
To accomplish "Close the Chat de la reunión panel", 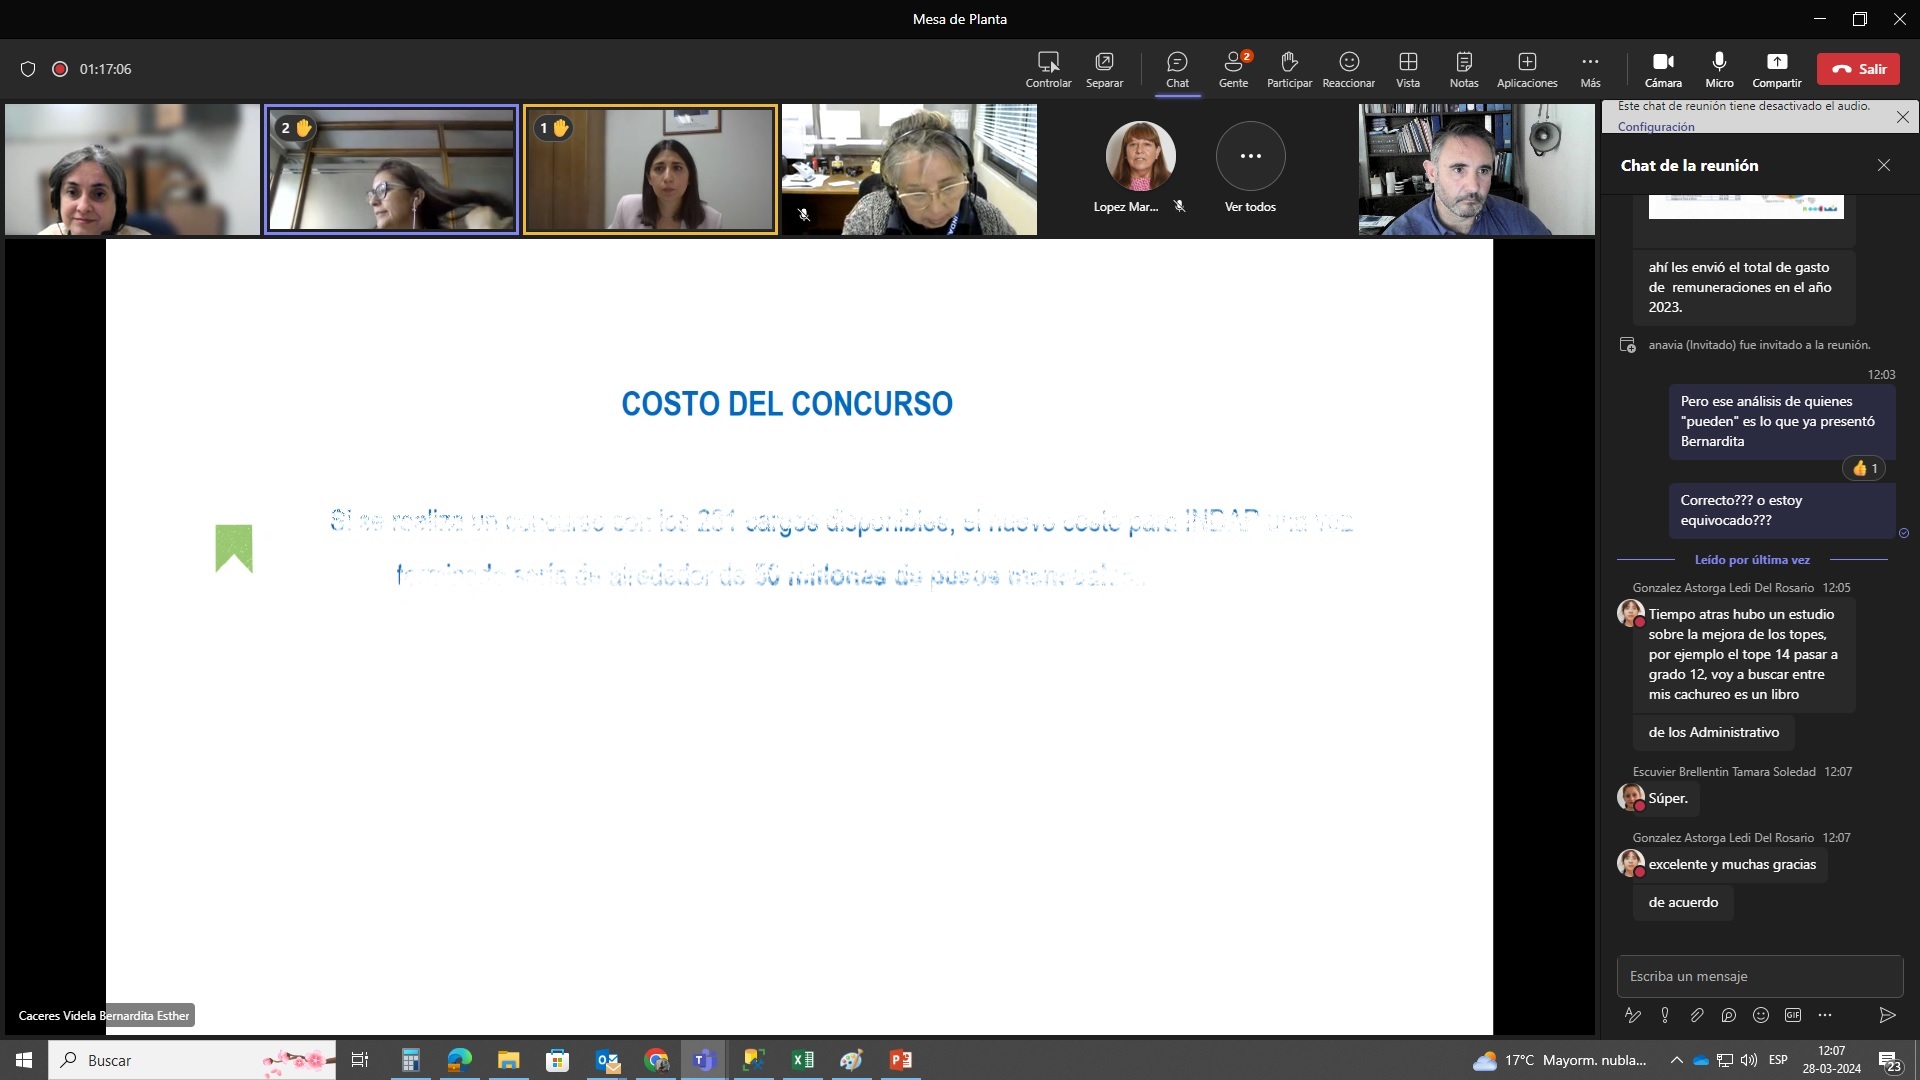I will [1884, 165].
